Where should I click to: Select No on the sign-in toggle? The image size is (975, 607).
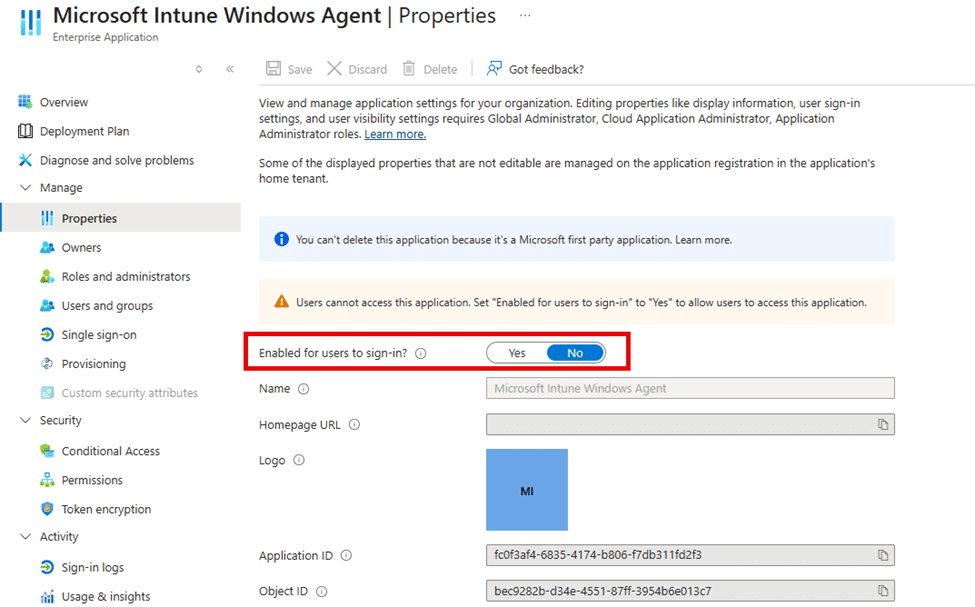pos(575,353)
